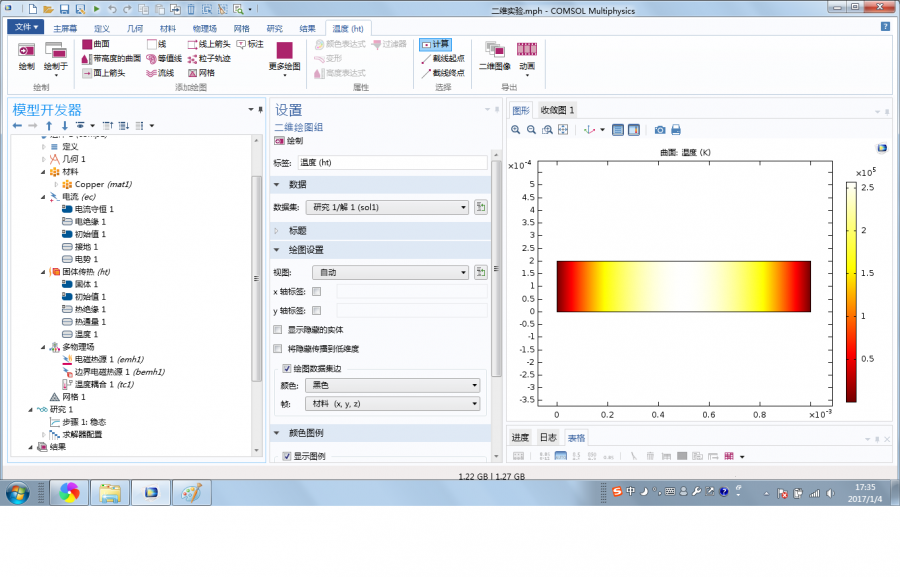Add a 曲面 surface plot
The image size is (900, 577).
pos(96,44)
